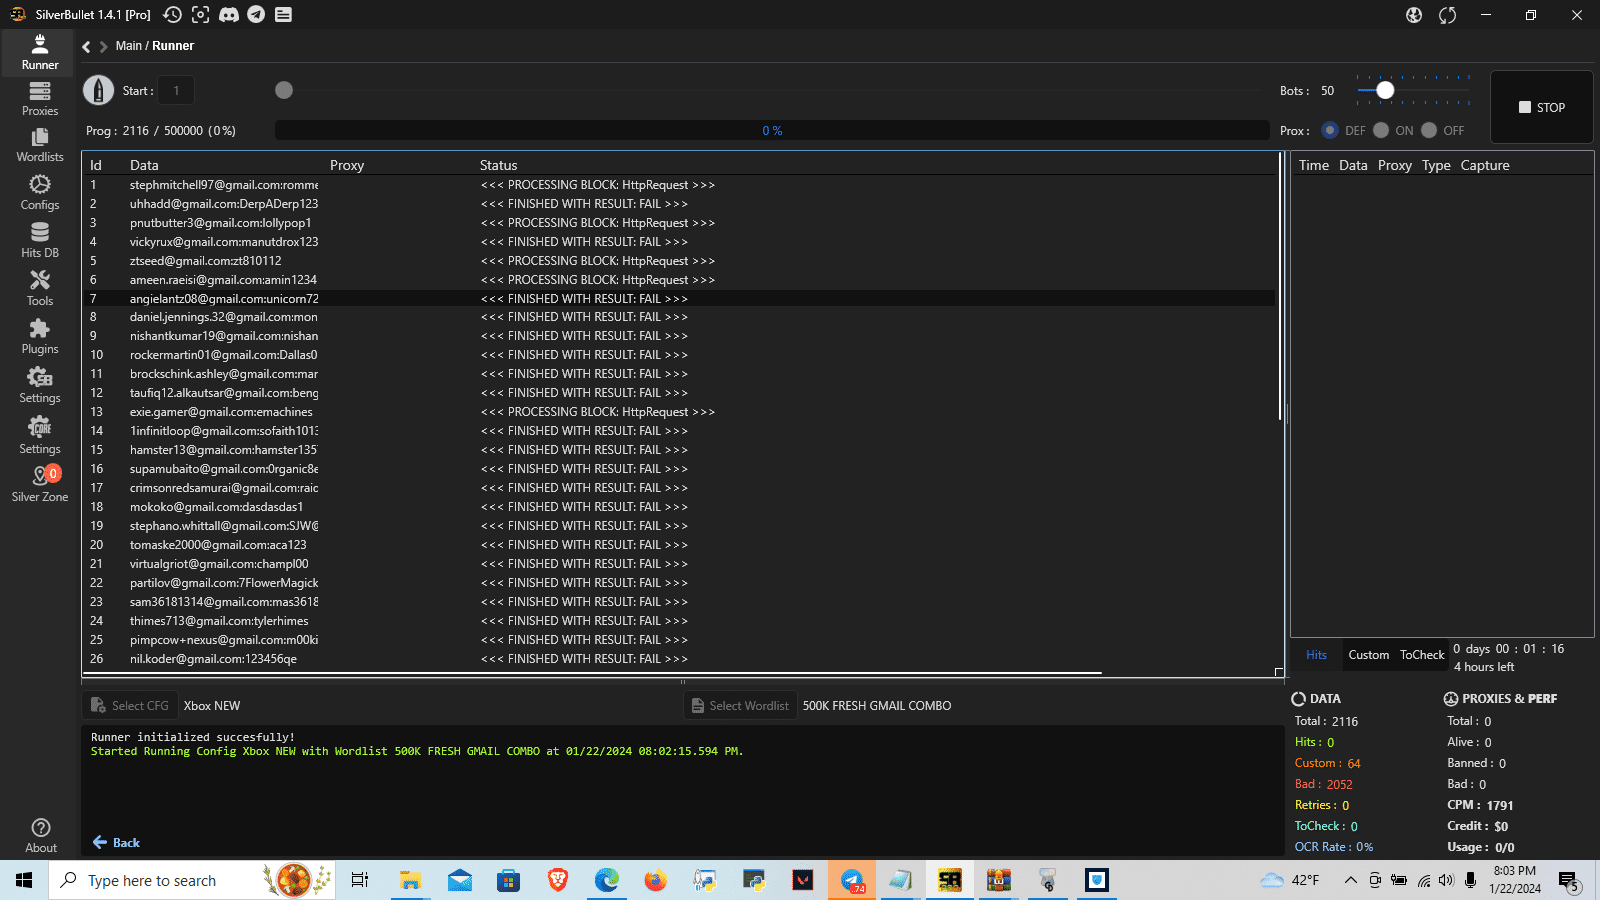Open the history clock icon in title bar
Screen dimensions: 1600x900
coord(173,15)
